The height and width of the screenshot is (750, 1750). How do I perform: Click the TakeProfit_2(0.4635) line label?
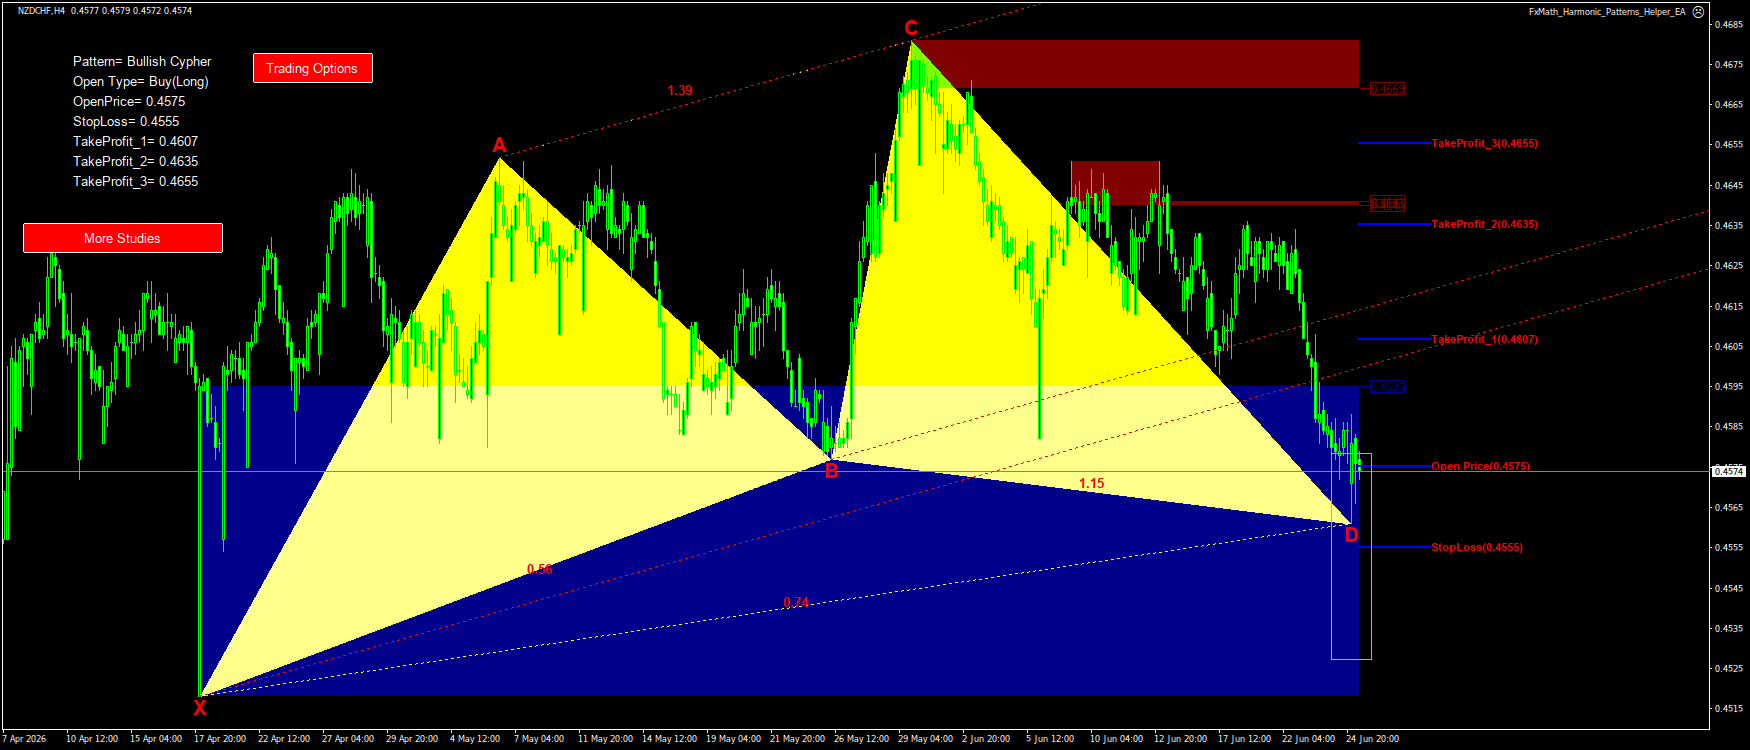(x=1484, y=224)
